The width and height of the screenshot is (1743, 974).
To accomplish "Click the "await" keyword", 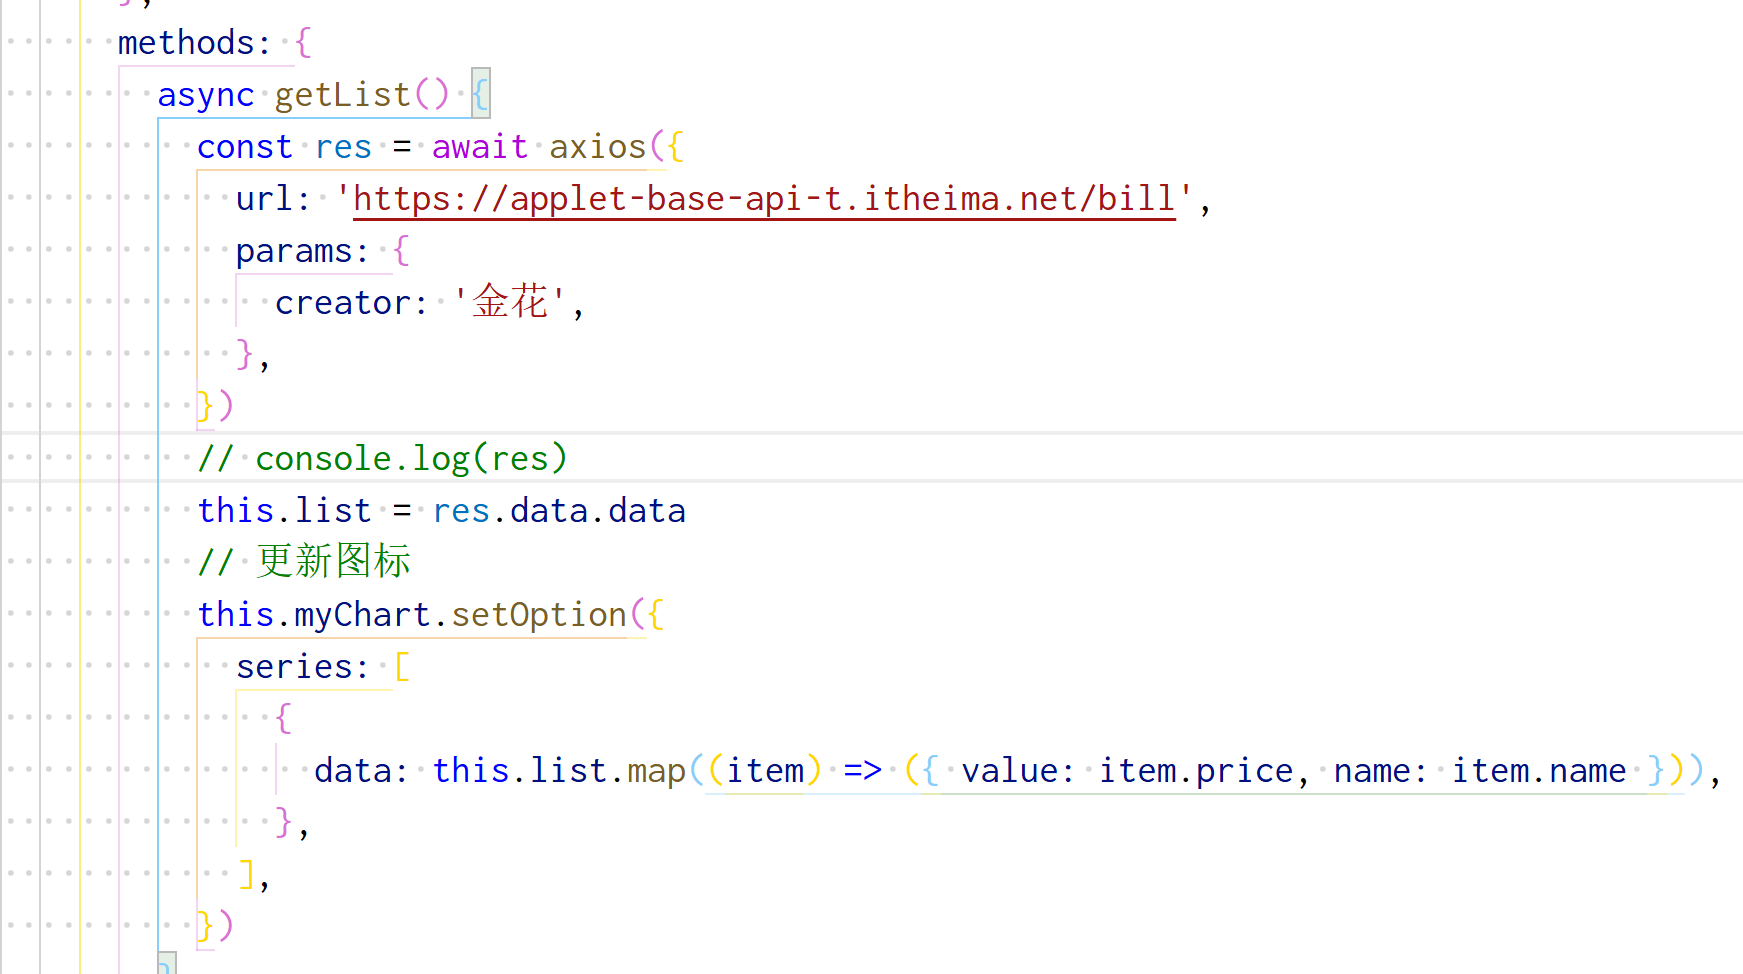I will (x=479, y=147).
